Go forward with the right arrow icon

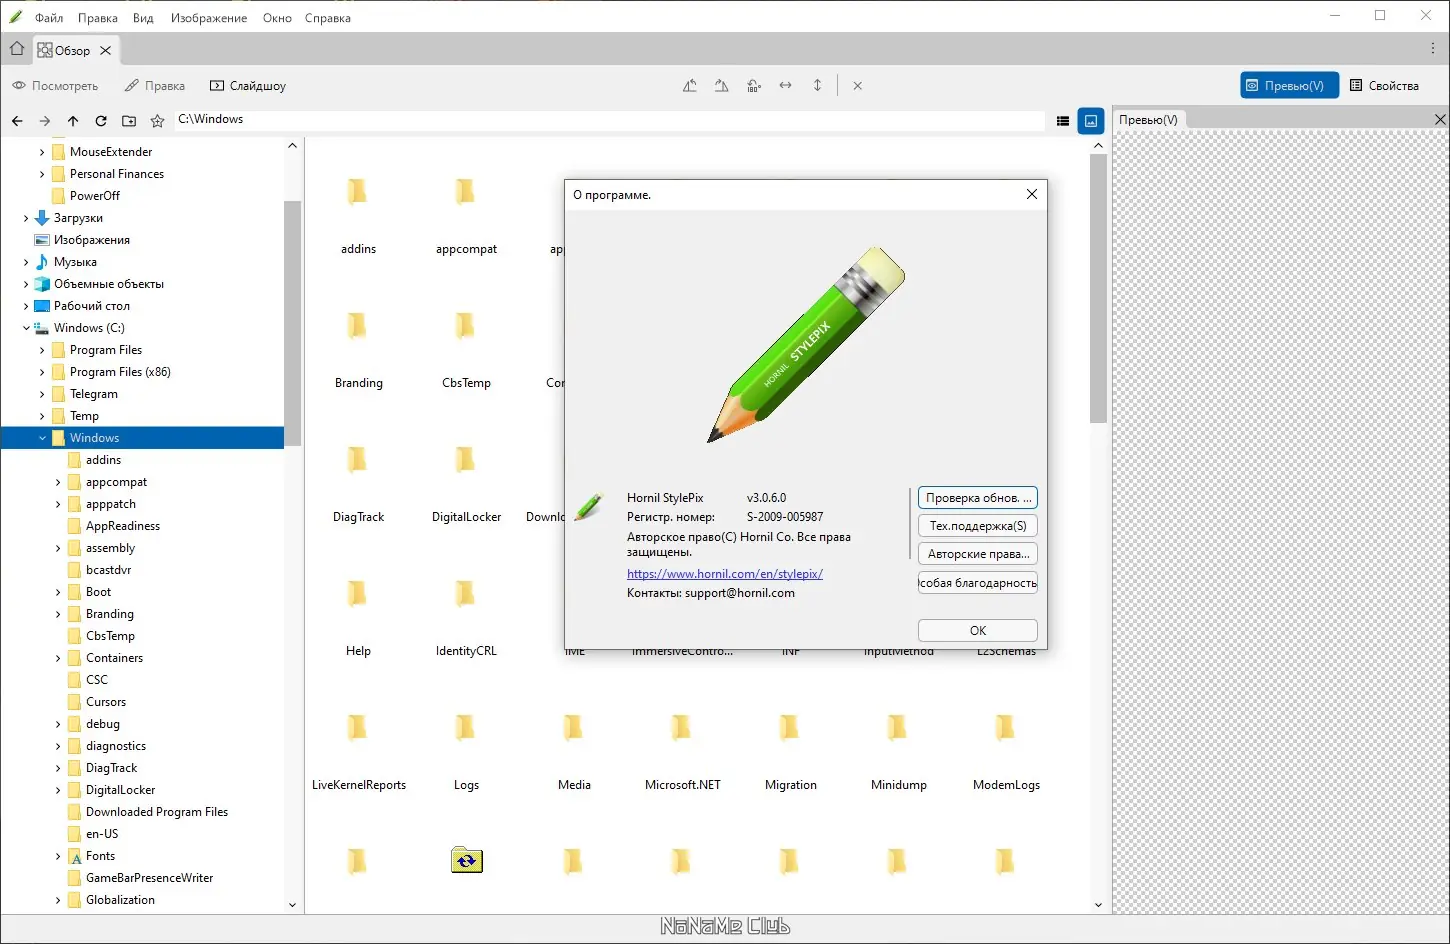45,121
